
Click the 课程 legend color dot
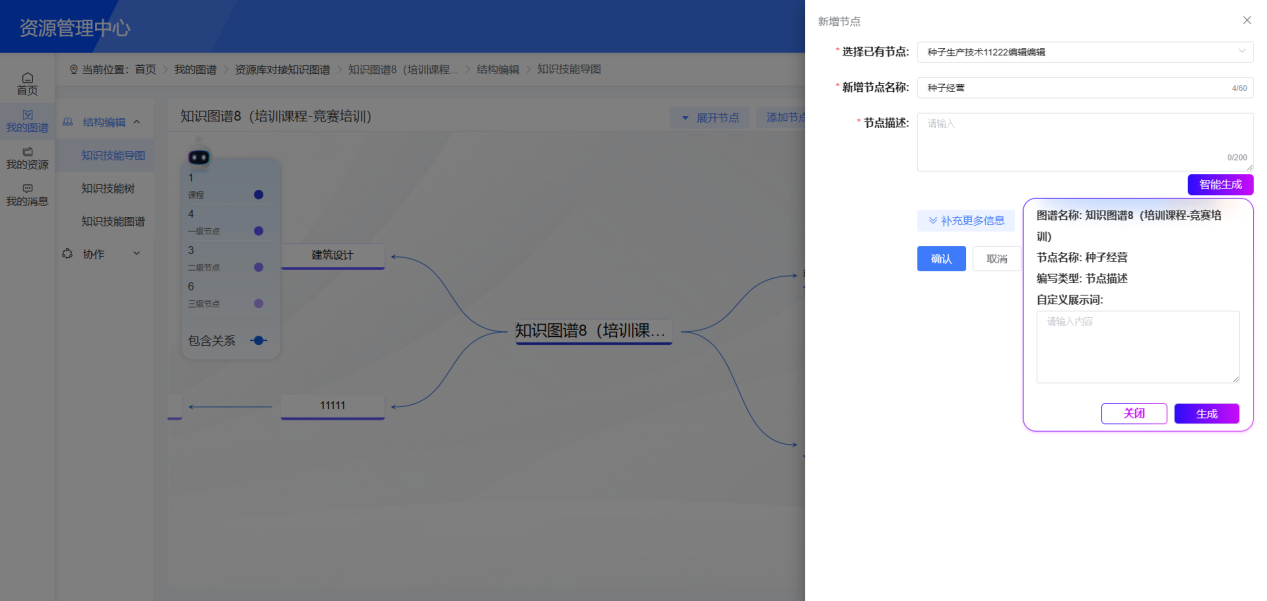click(x=258, y=195)
